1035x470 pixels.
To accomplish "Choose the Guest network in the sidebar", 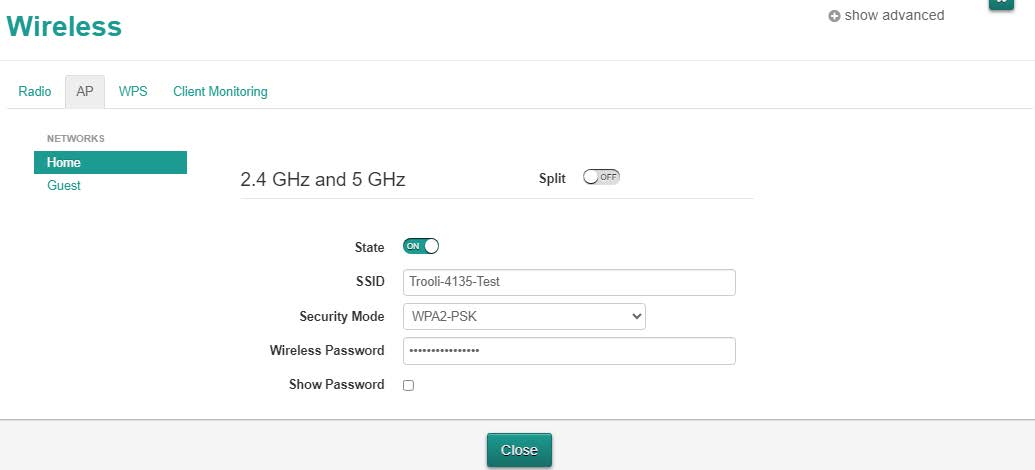I will tap(64, 186).
